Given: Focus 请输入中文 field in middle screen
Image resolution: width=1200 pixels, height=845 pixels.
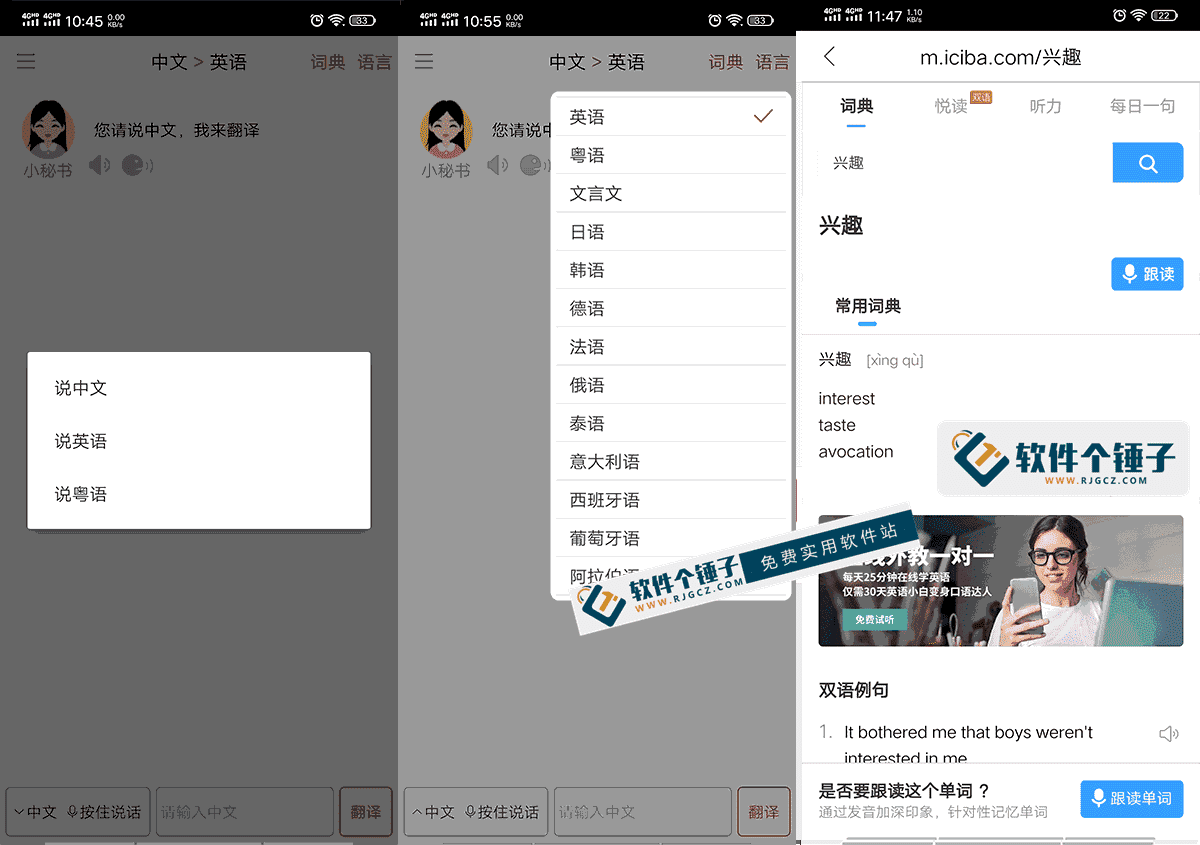Looking at the screenshot, I should [x=643, y=812].
